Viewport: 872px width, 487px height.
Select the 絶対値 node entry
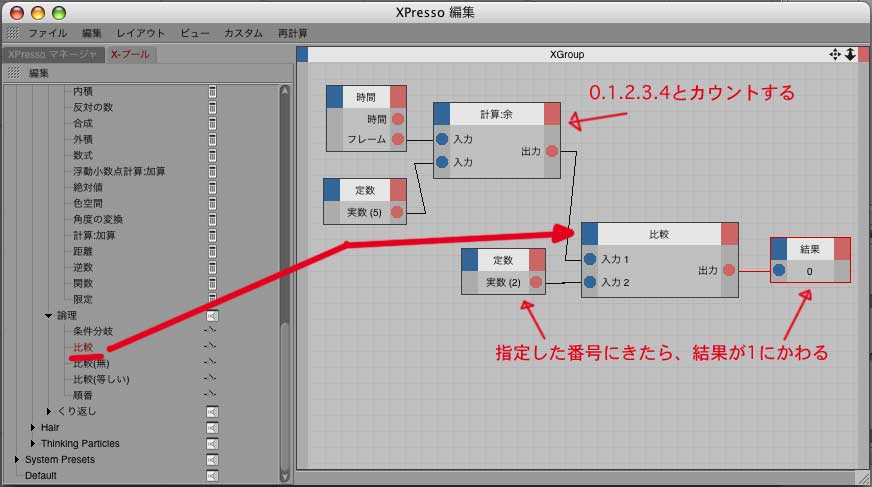click(88, 187)
